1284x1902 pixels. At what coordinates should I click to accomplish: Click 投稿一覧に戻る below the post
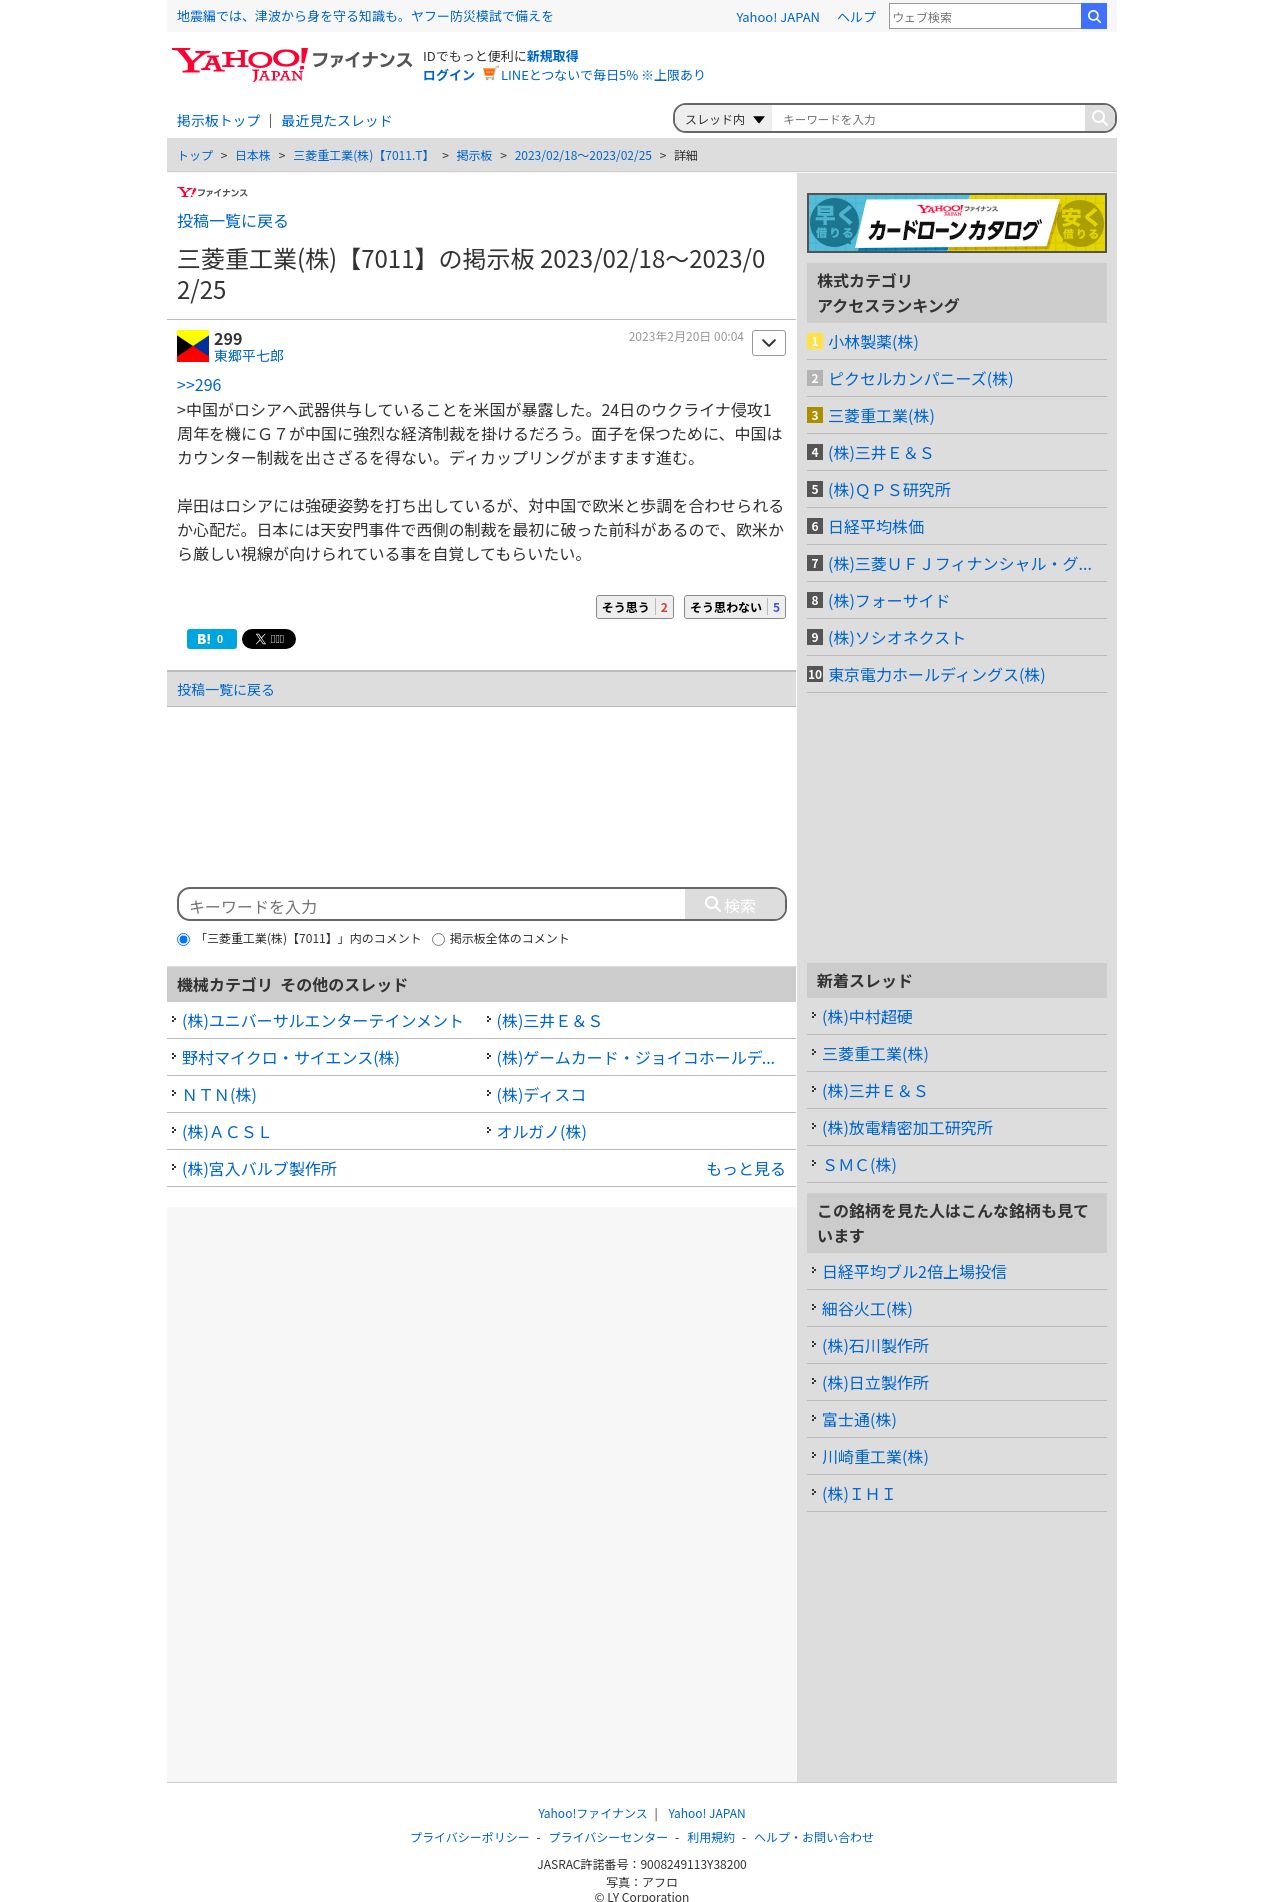click(x=225, y=690)
